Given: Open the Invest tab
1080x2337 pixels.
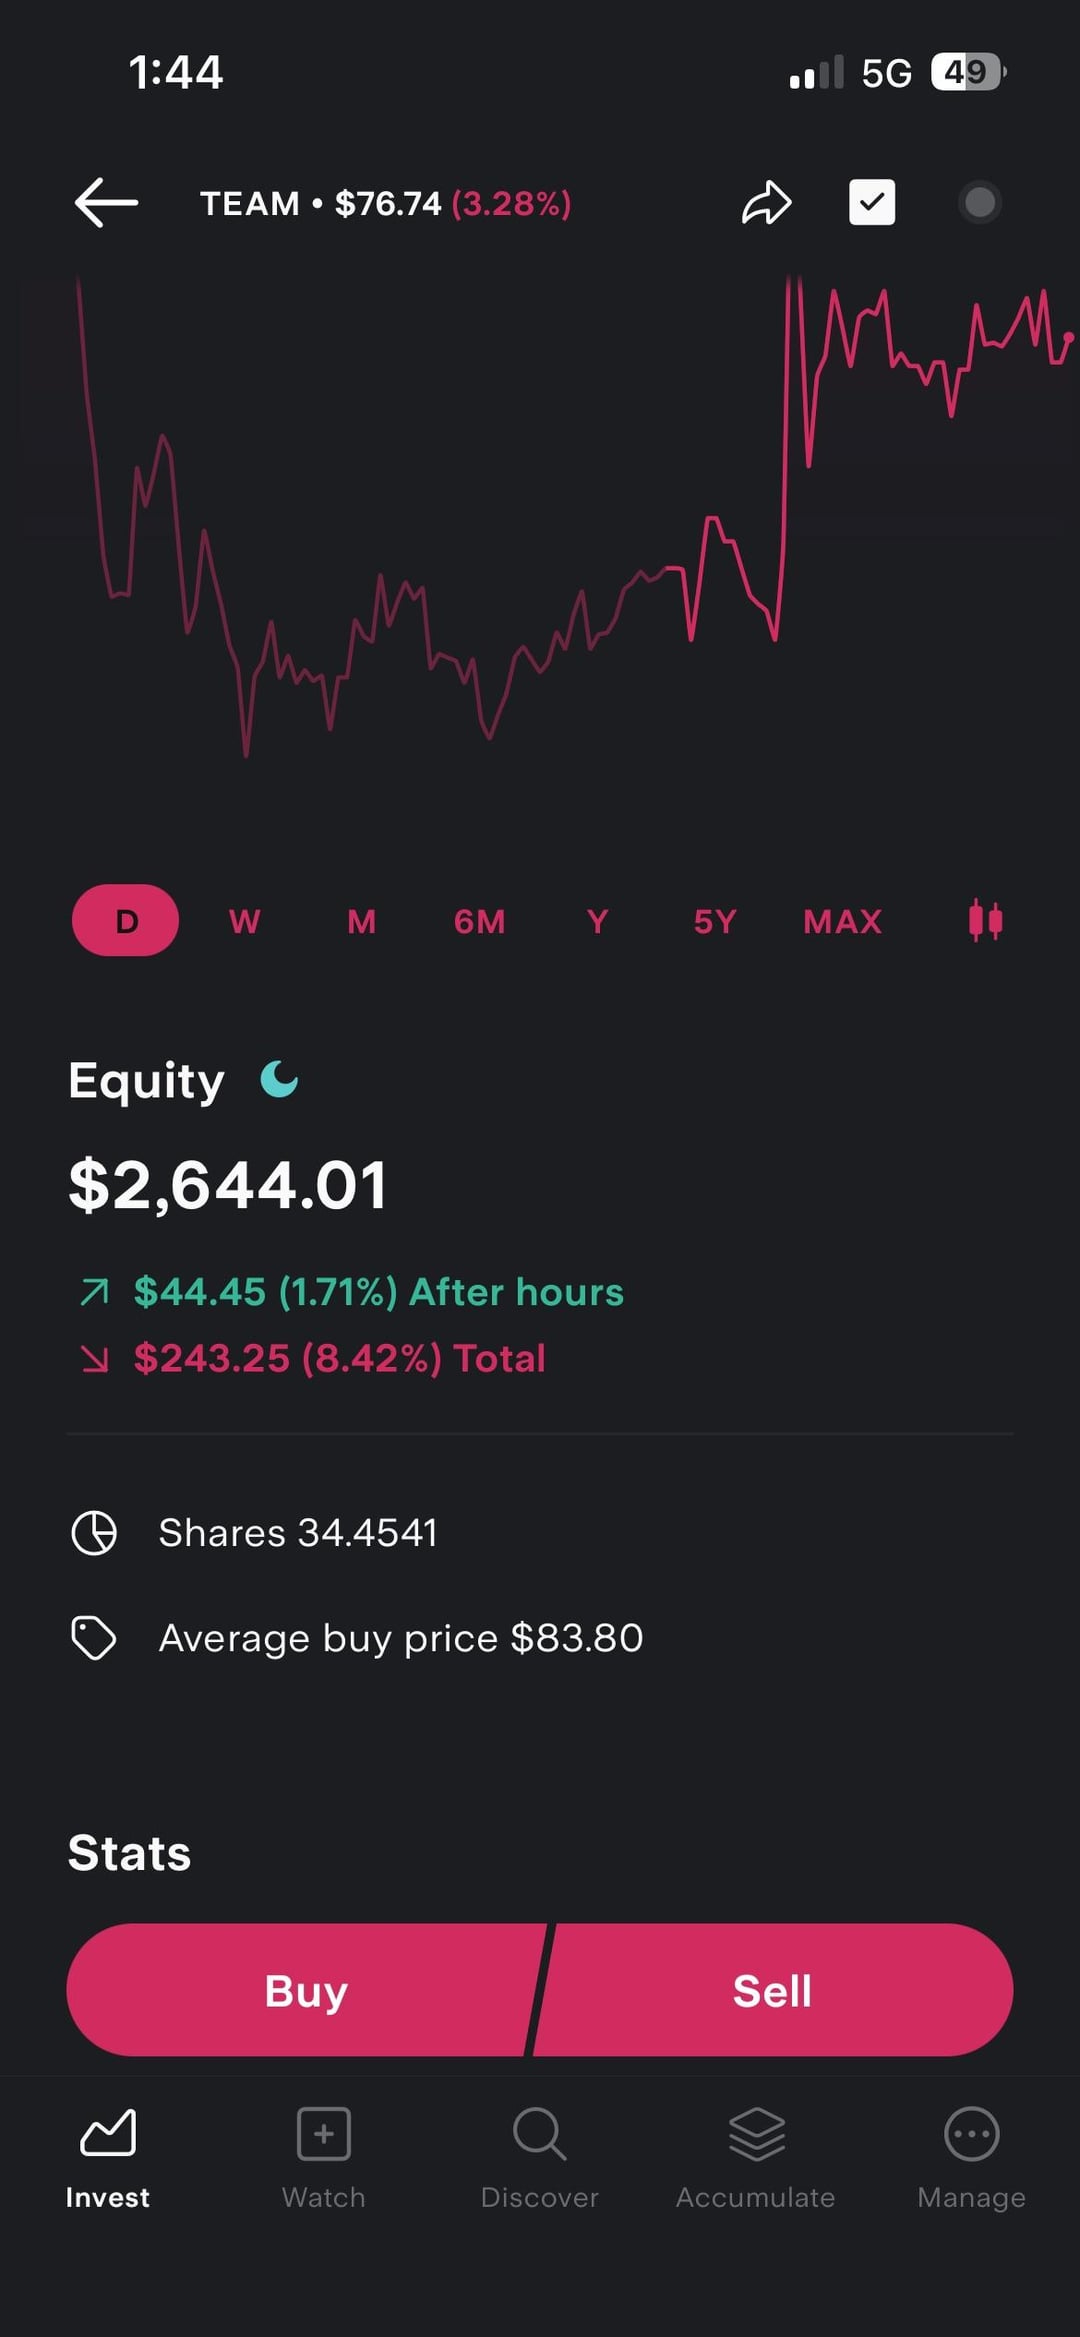Looking at the screenshot, I should click(108, 2156).
